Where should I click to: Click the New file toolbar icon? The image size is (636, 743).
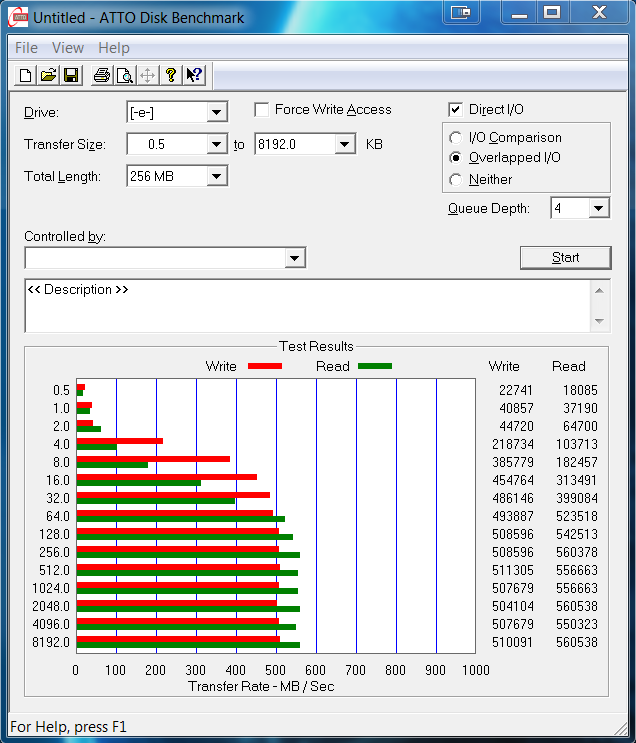25,75
